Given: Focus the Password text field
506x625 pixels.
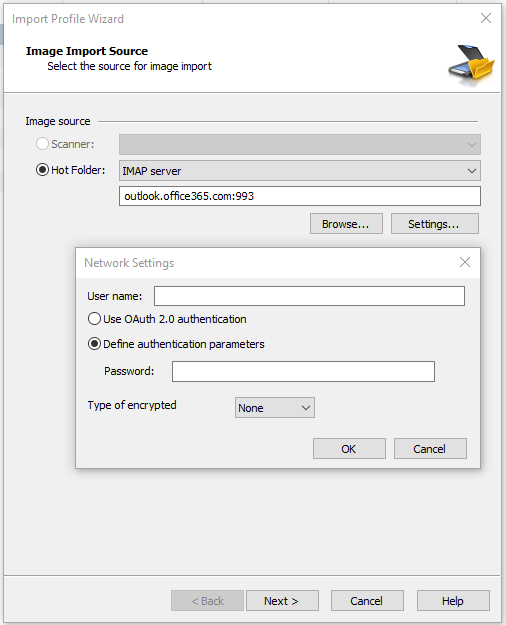Looking at the screenshot, I should coord(303,371).
